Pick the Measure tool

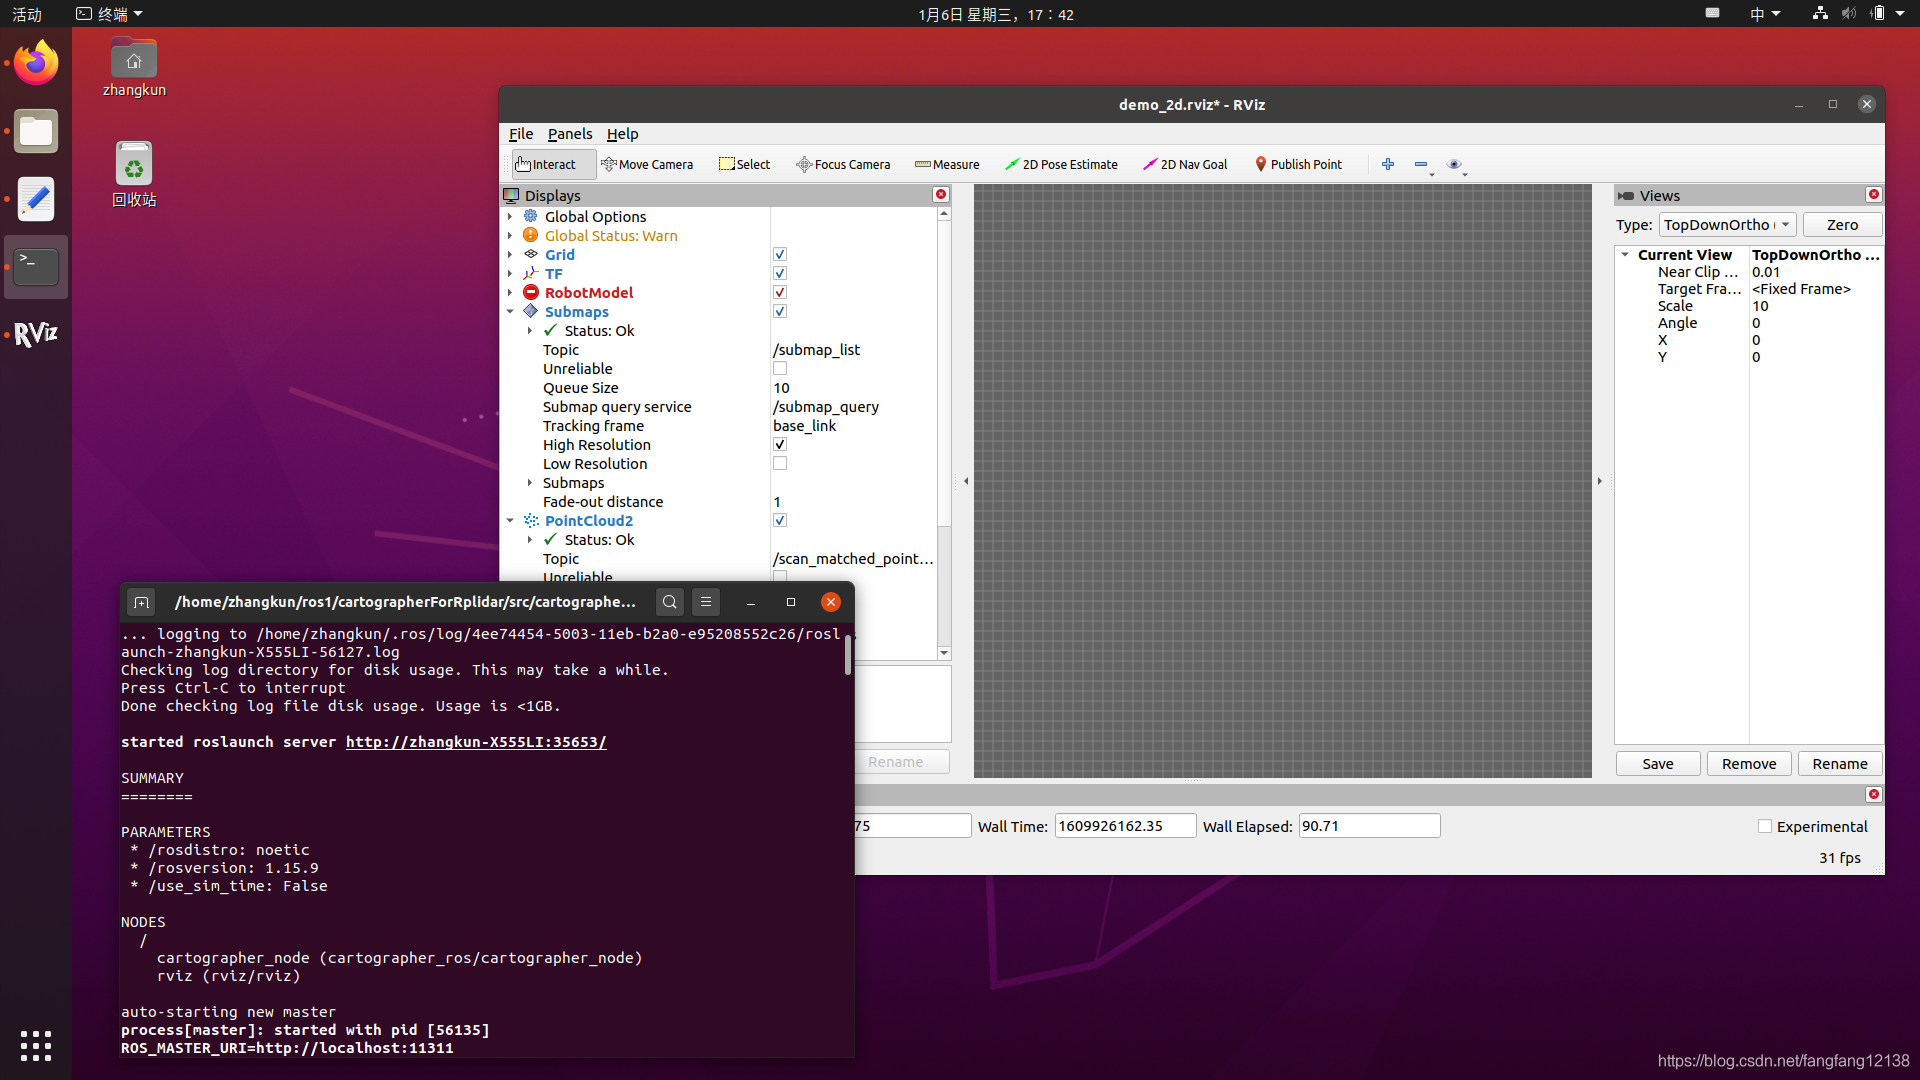pyautogui.click(x=947, y=164)
